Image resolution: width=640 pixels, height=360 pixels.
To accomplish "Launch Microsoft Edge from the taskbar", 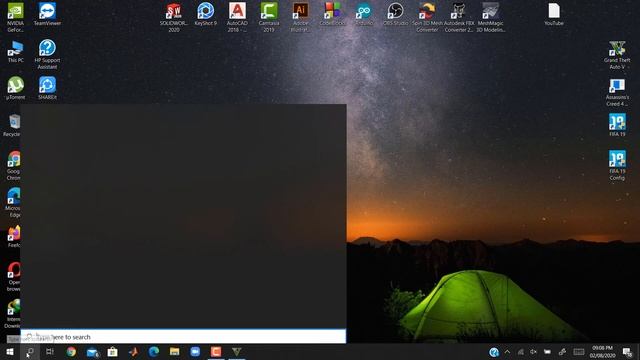I will point(154,352).
